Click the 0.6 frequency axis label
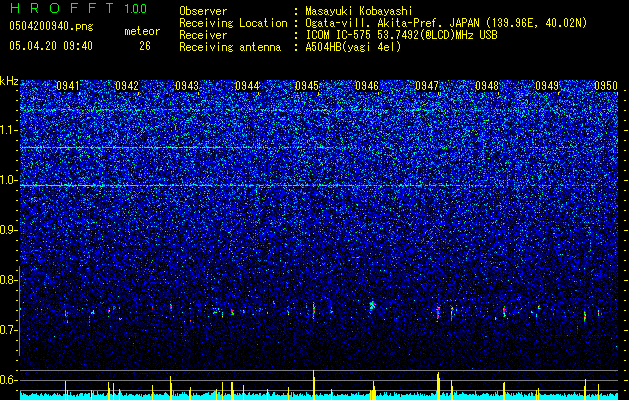629x400 pixels. click(8, 380)
